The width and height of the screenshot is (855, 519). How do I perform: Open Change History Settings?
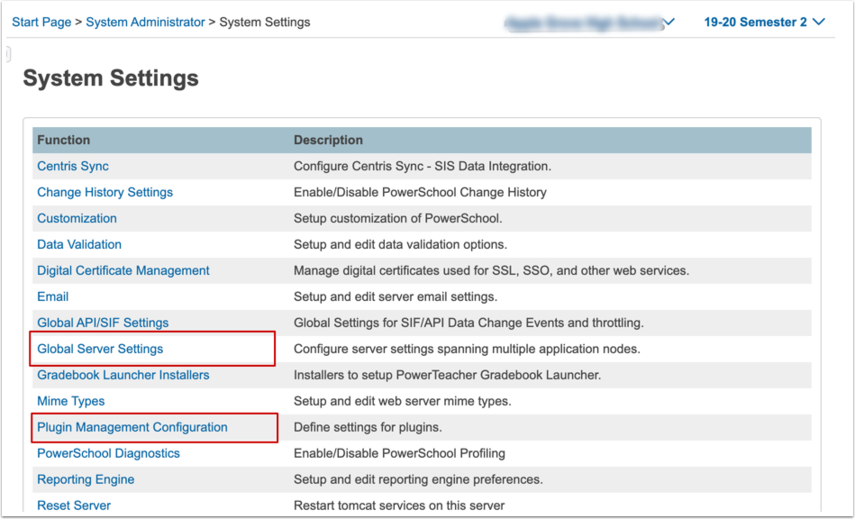(x=105, y=192)
